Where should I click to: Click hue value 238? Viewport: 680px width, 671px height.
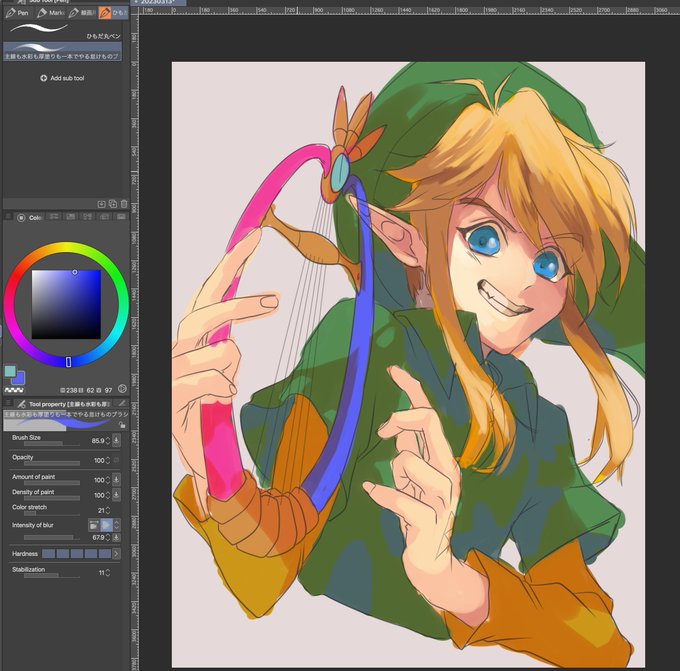pyautogui.click(x=72, y=390)
